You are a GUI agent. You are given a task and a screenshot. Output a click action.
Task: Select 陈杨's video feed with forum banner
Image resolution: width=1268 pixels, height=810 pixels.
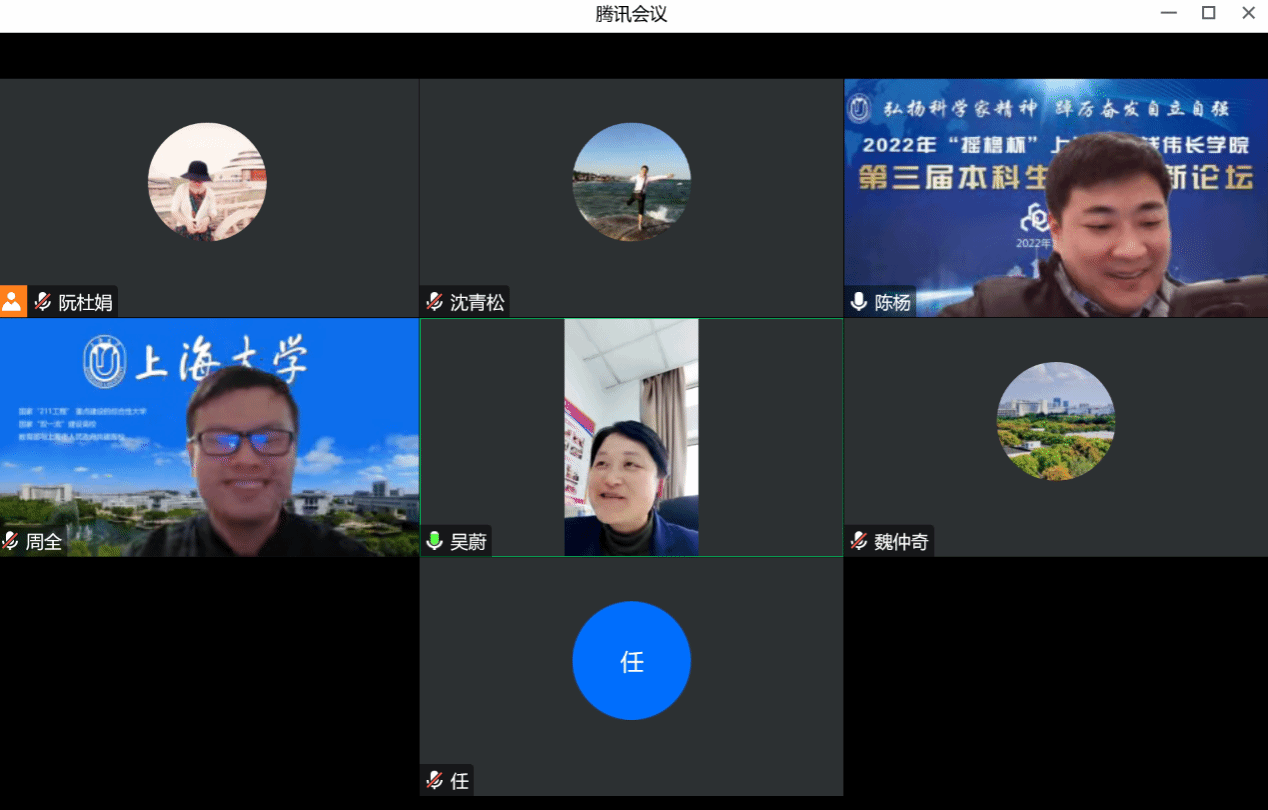coord(1055,198)
